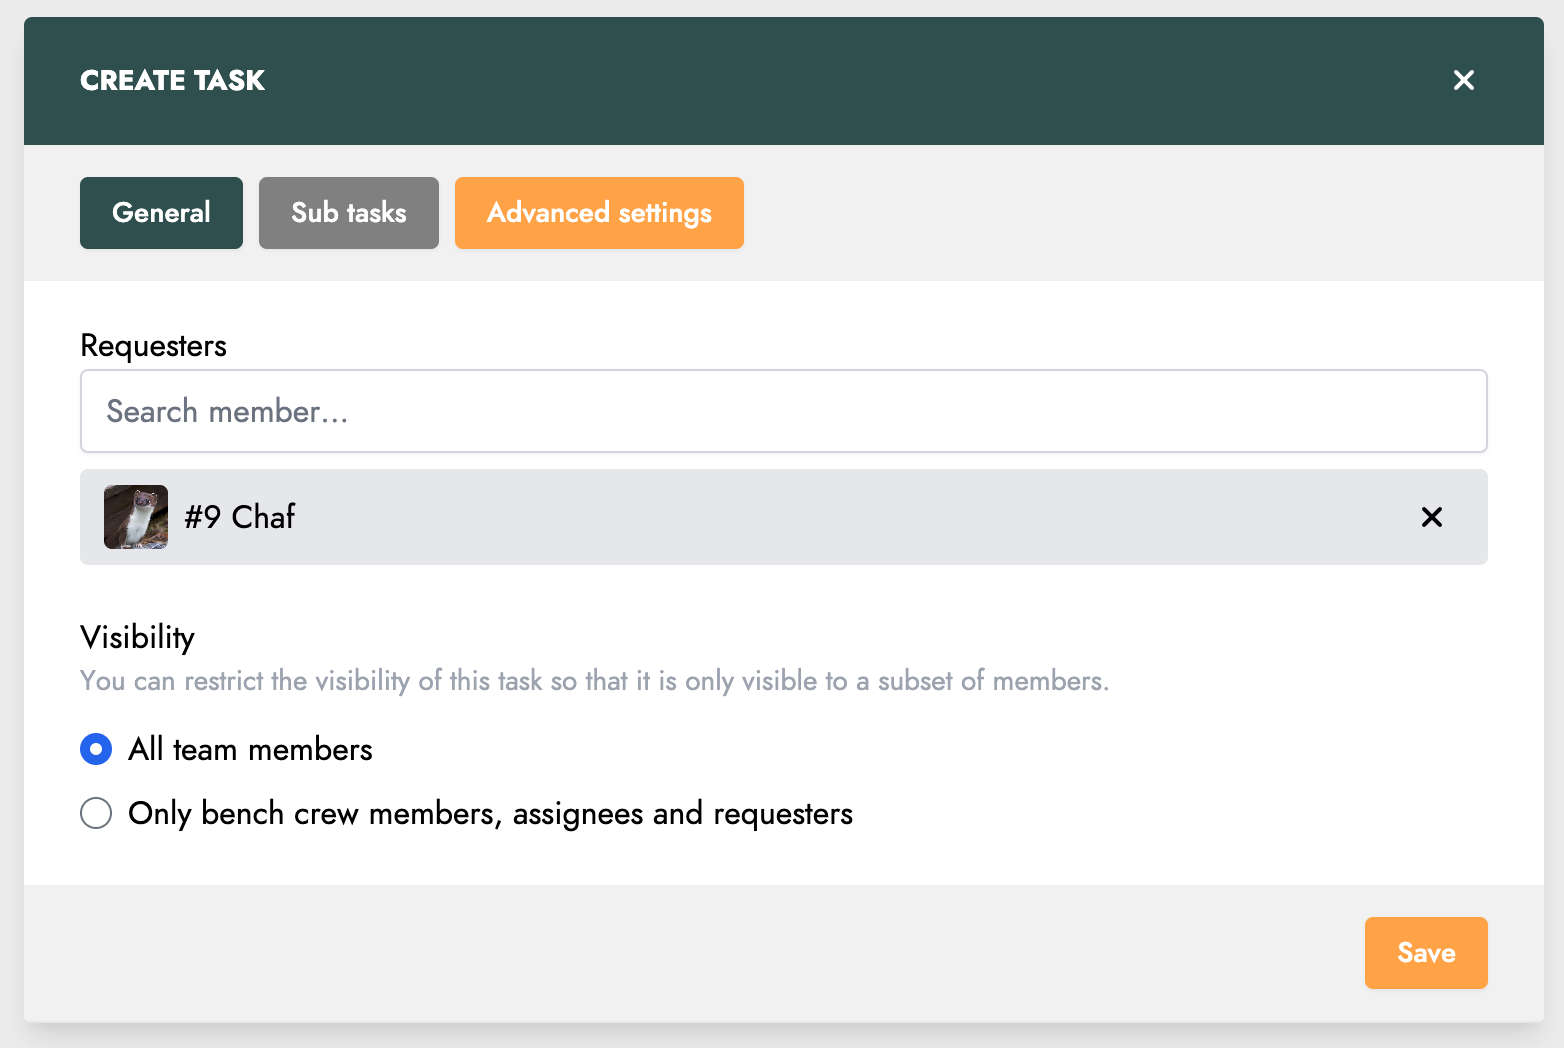Click the Visibility heading
The image size is (1564, 1048).
137,638
